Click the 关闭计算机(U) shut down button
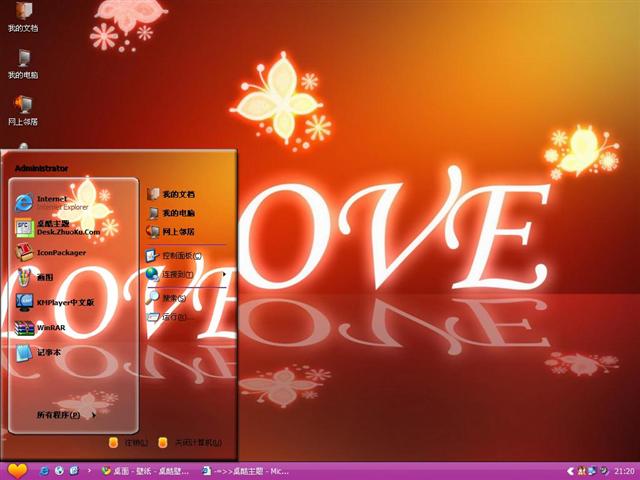This screenshot has height=480, width=640. click(x=190, y=443)
